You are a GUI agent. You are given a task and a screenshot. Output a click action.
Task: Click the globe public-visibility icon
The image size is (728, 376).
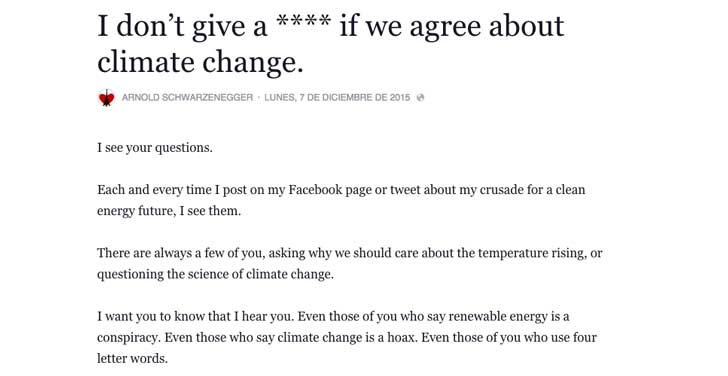click(420, 97)
